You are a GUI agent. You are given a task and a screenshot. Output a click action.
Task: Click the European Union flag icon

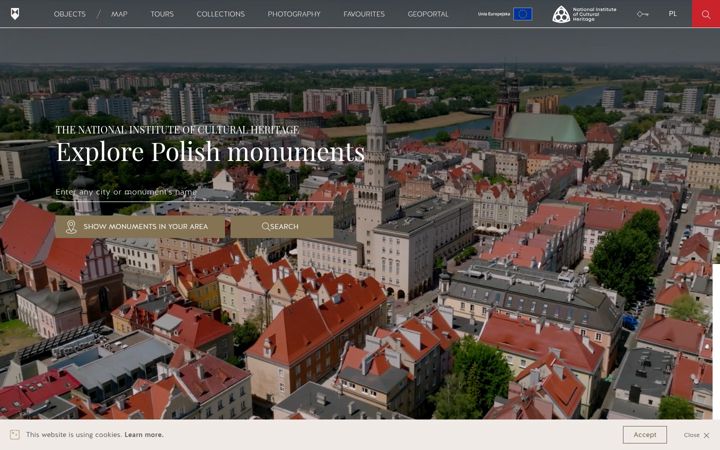(523, 14)
